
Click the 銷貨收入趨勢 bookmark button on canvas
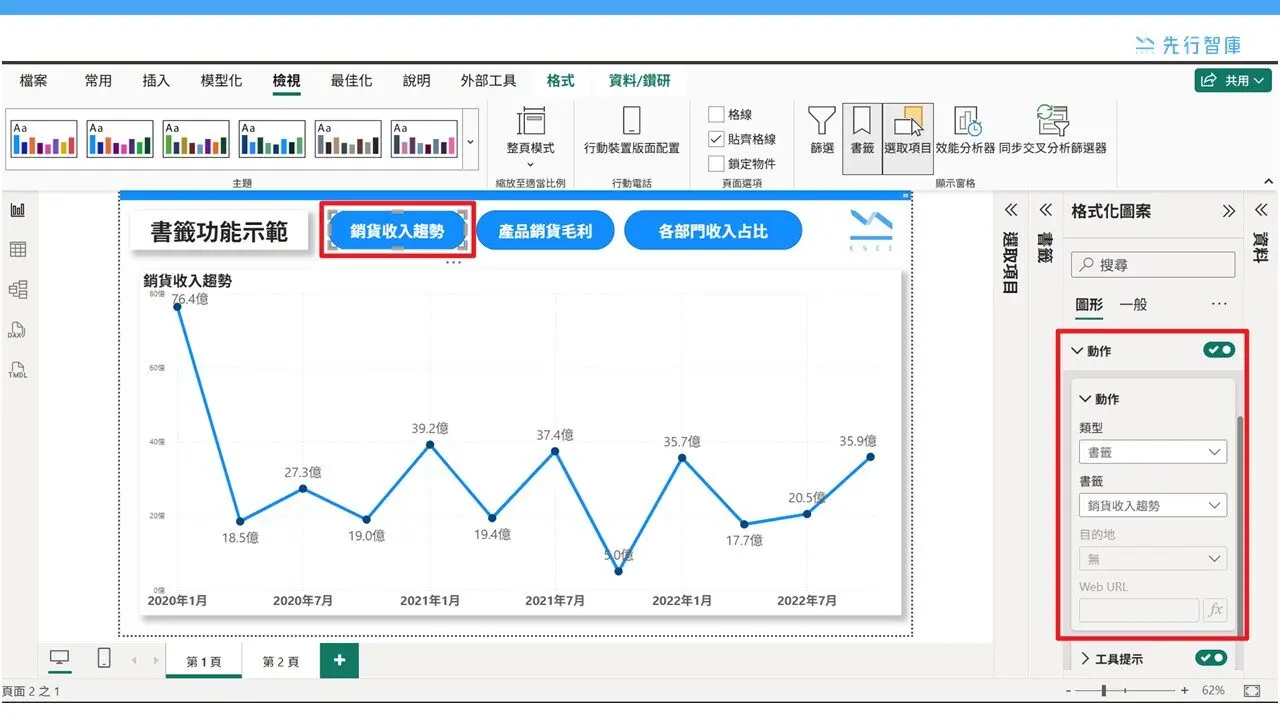[x=397, y=231]
